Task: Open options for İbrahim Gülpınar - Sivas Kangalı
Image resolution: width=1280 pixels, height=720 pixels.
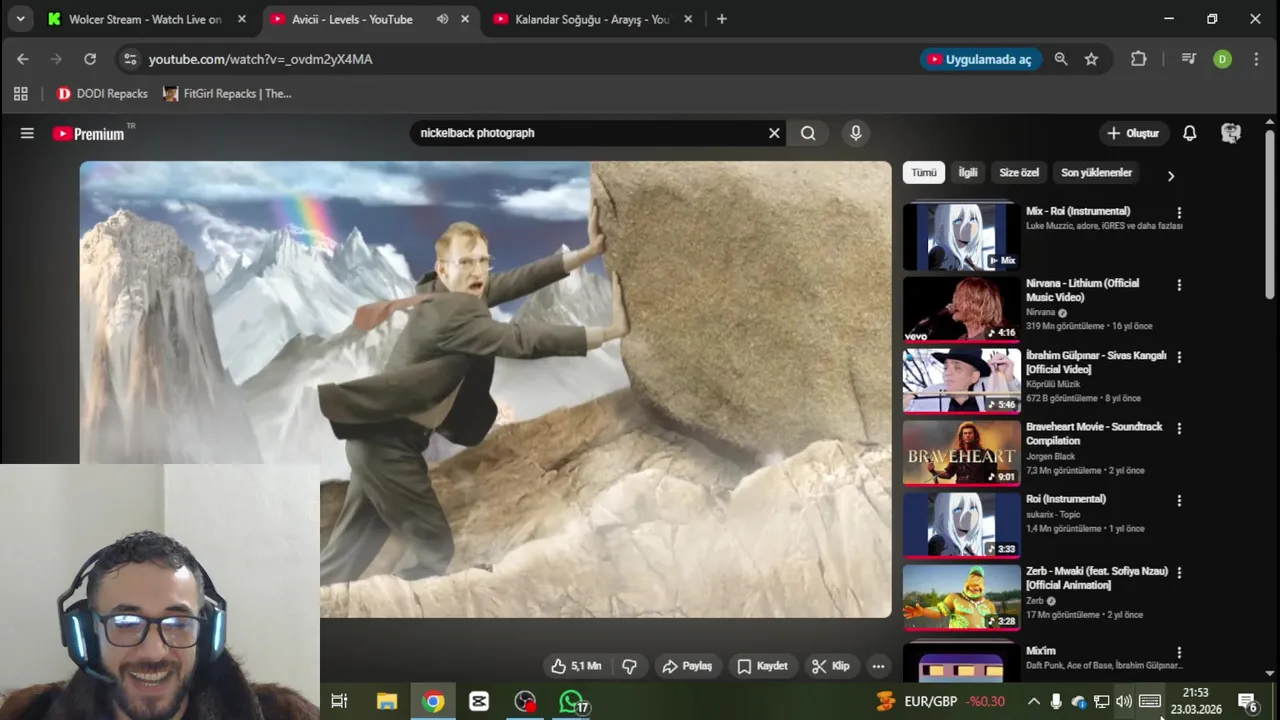Action: 1179,357
